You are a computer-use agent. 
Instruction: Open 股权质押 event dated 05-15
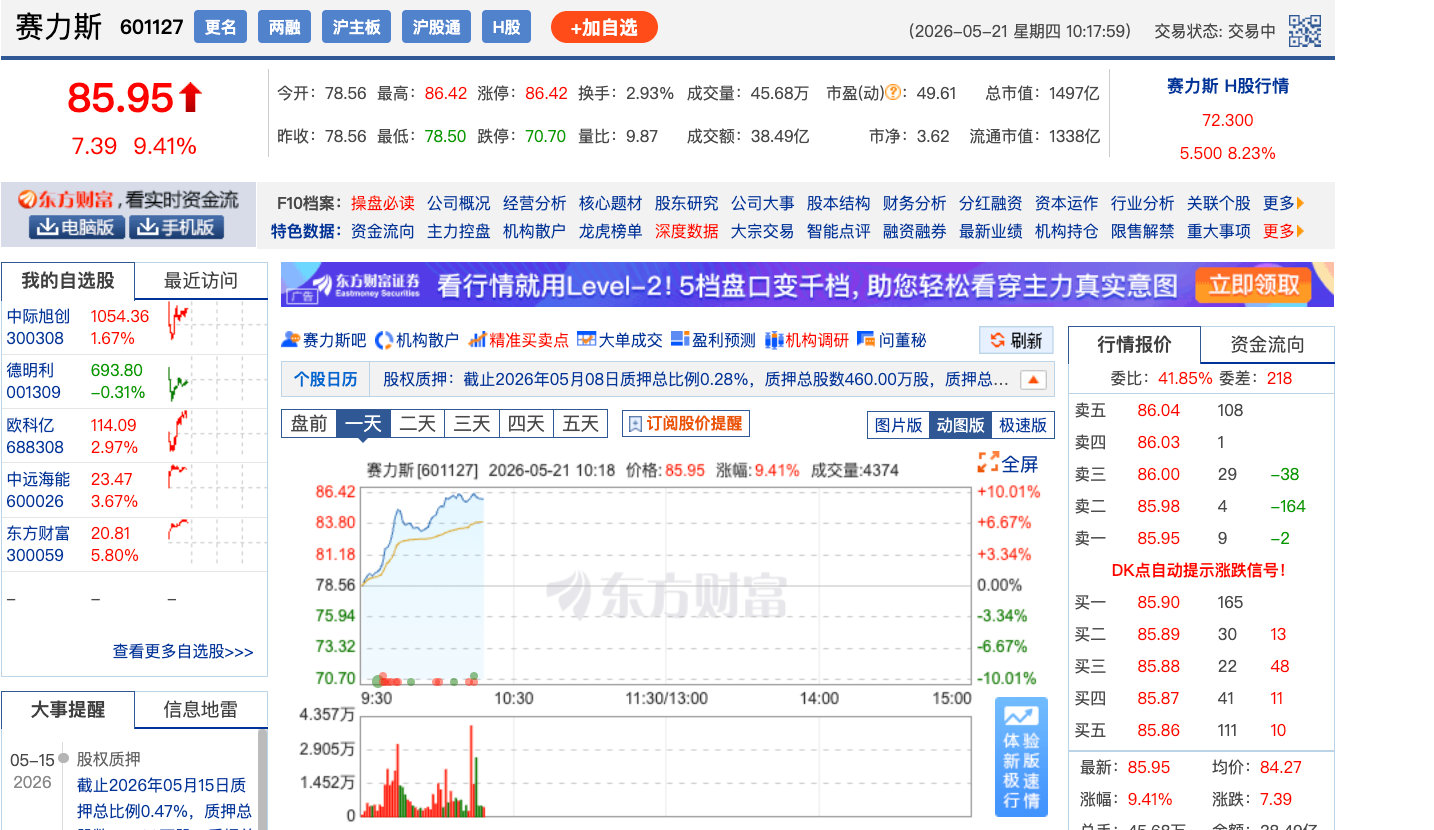pos(108,759)
